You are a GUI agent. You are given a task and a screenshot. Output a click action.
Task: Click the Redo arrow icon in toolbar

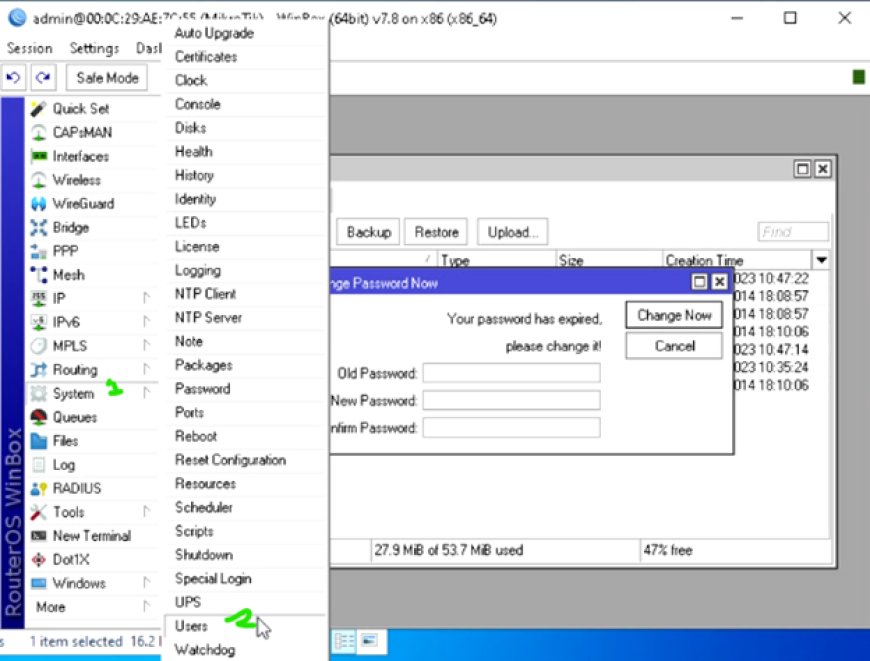pyautogui.click(x=43, y=78)
